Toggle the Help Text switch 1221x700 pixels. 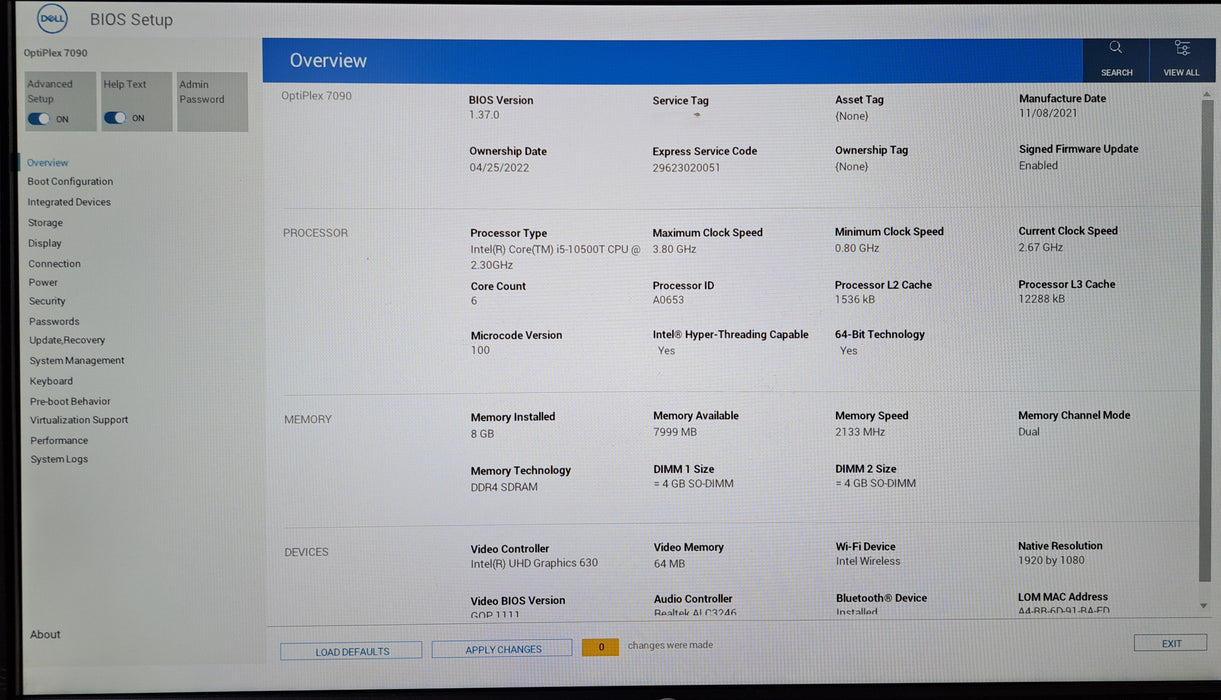click(x=115, y=118)
